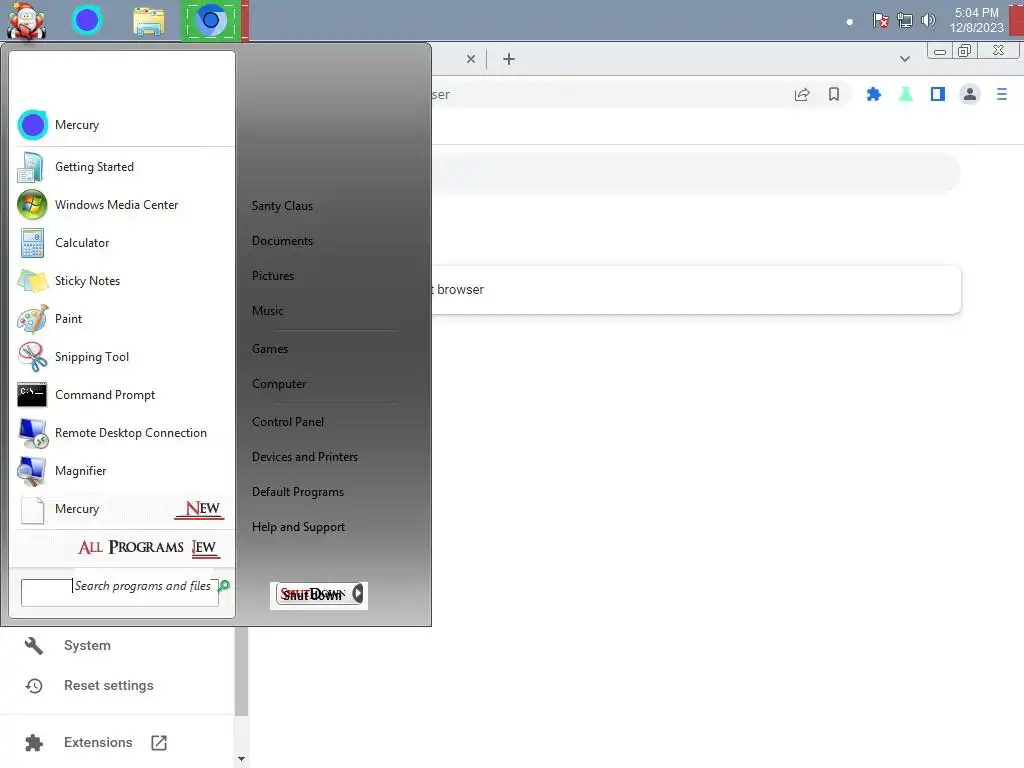Open Help and Support
This screenshot has height=768, width=1024.
(x=298, y=527)
